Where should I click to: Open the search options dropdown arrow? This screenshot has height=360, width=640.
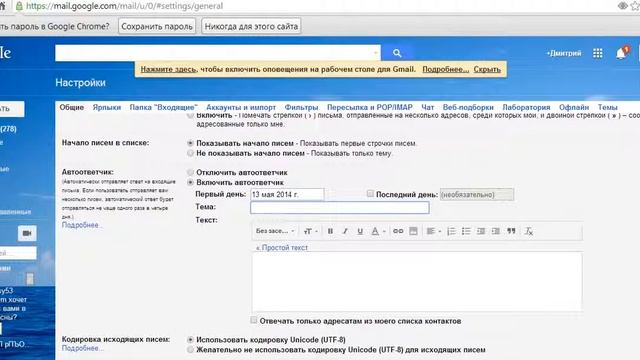(375, 53)
